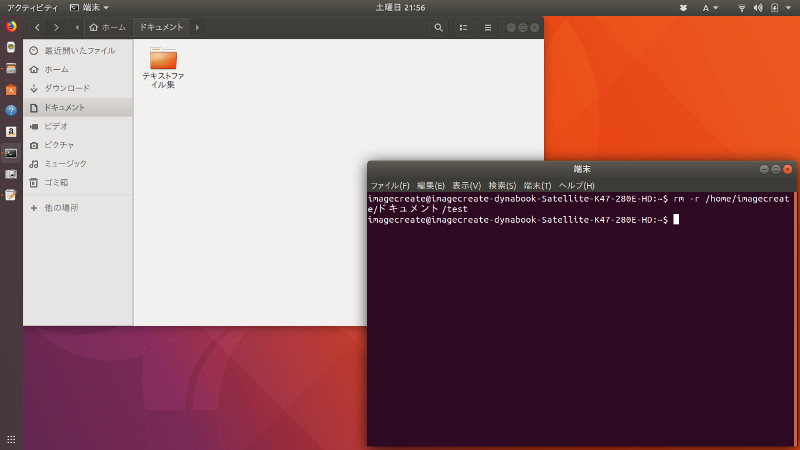
Task: Open the clock and calendar panel
Action: pyautogui.click(x=400, y=8)
